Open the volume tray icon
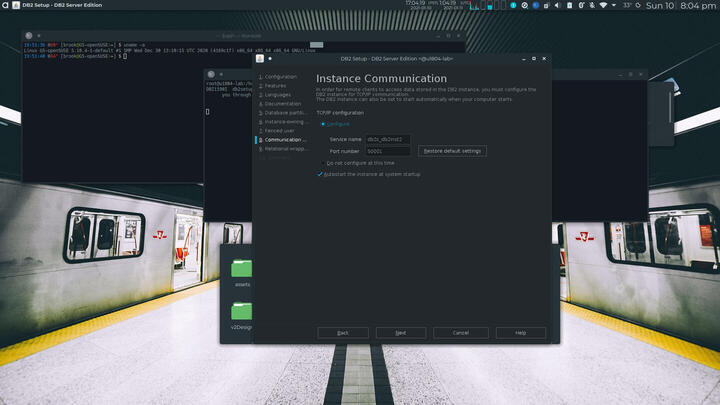 [557, 6]
